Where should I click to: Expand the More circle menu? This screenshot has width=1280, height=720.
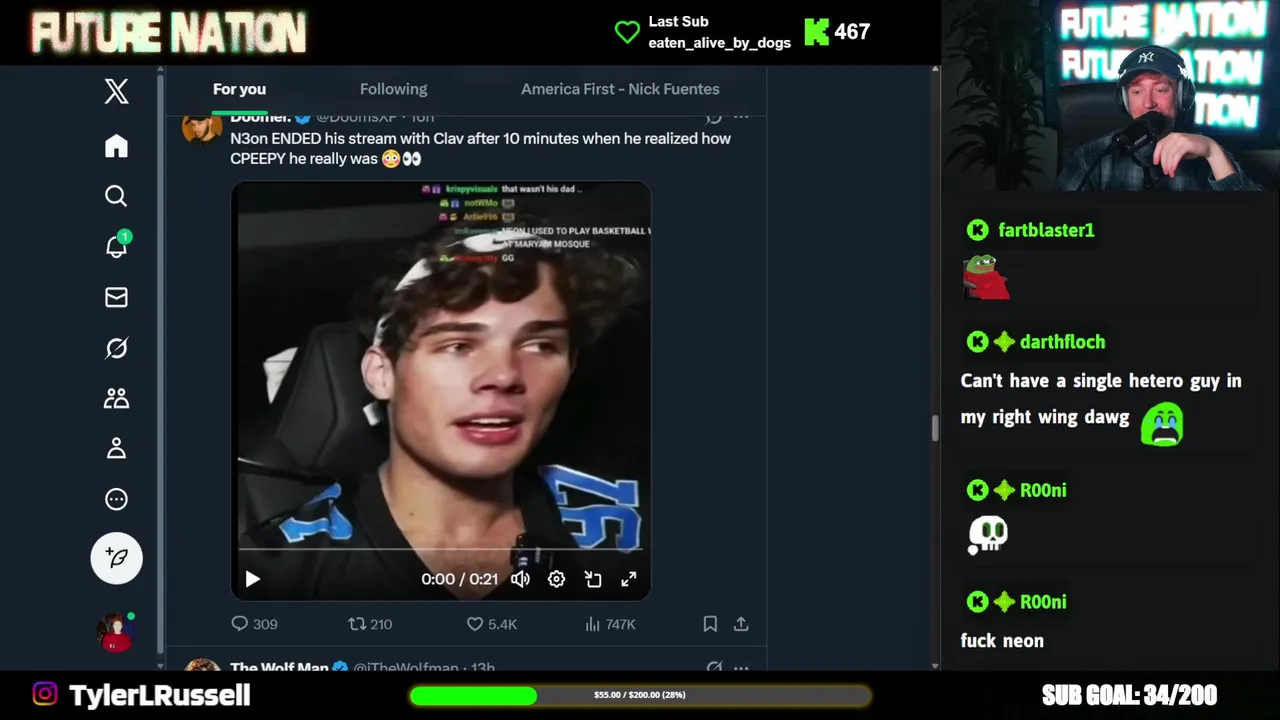tap(116, 499)
